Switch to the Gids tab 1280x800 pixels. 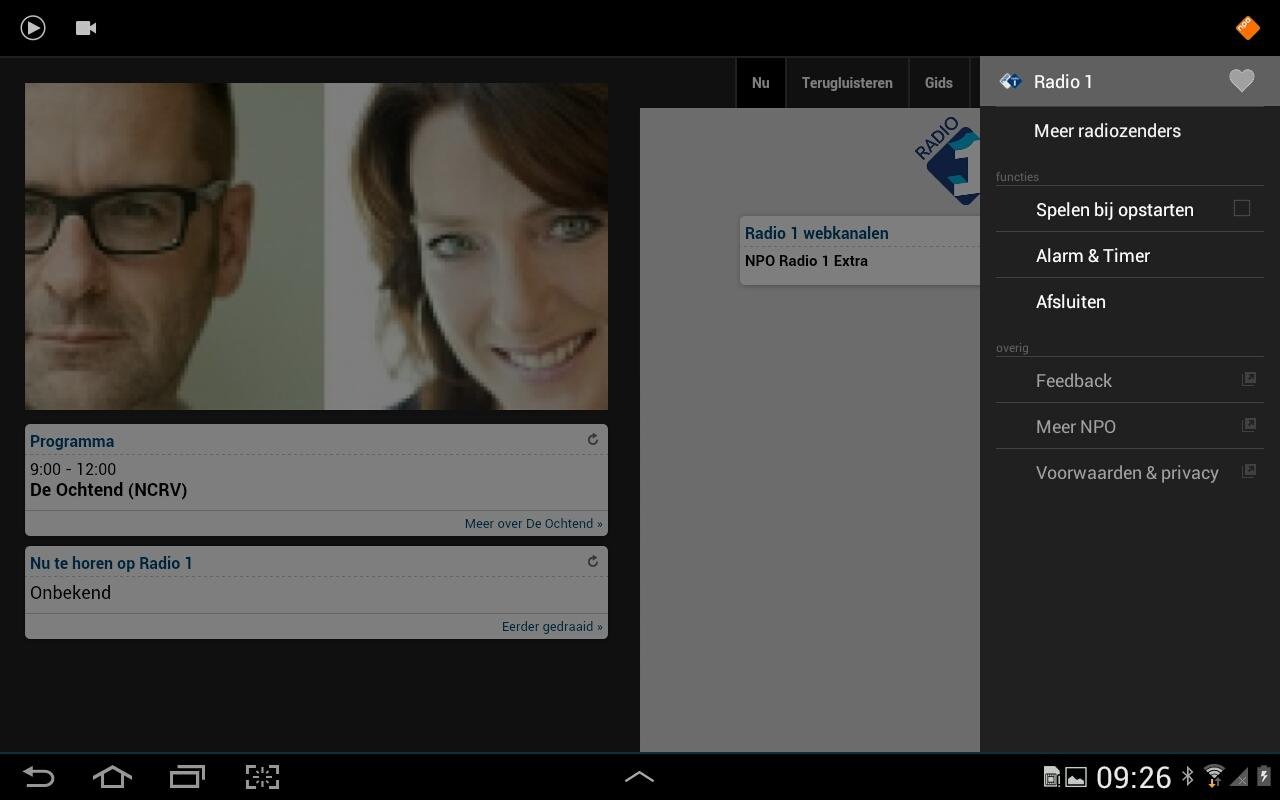click(939, 83)
